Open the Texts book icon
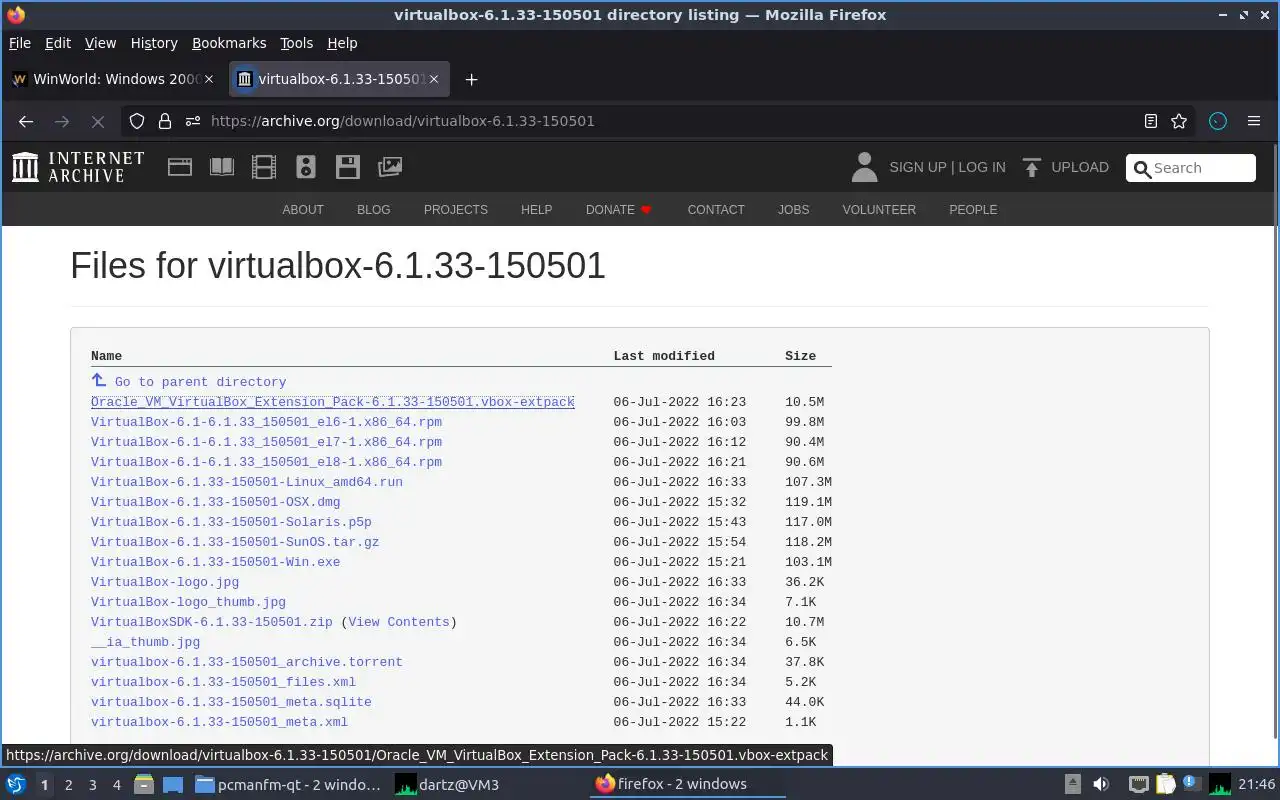Viewport: 1280px width, 800px height. 222,167
